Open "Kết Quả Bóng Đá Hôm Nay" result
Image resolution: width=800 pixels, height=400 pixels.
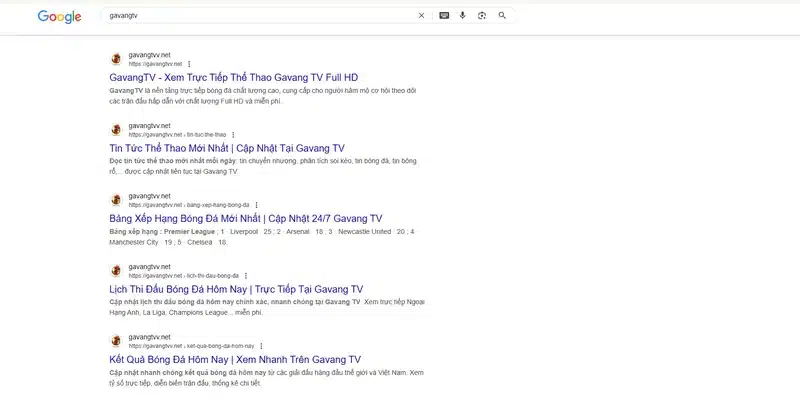[234, 359]
